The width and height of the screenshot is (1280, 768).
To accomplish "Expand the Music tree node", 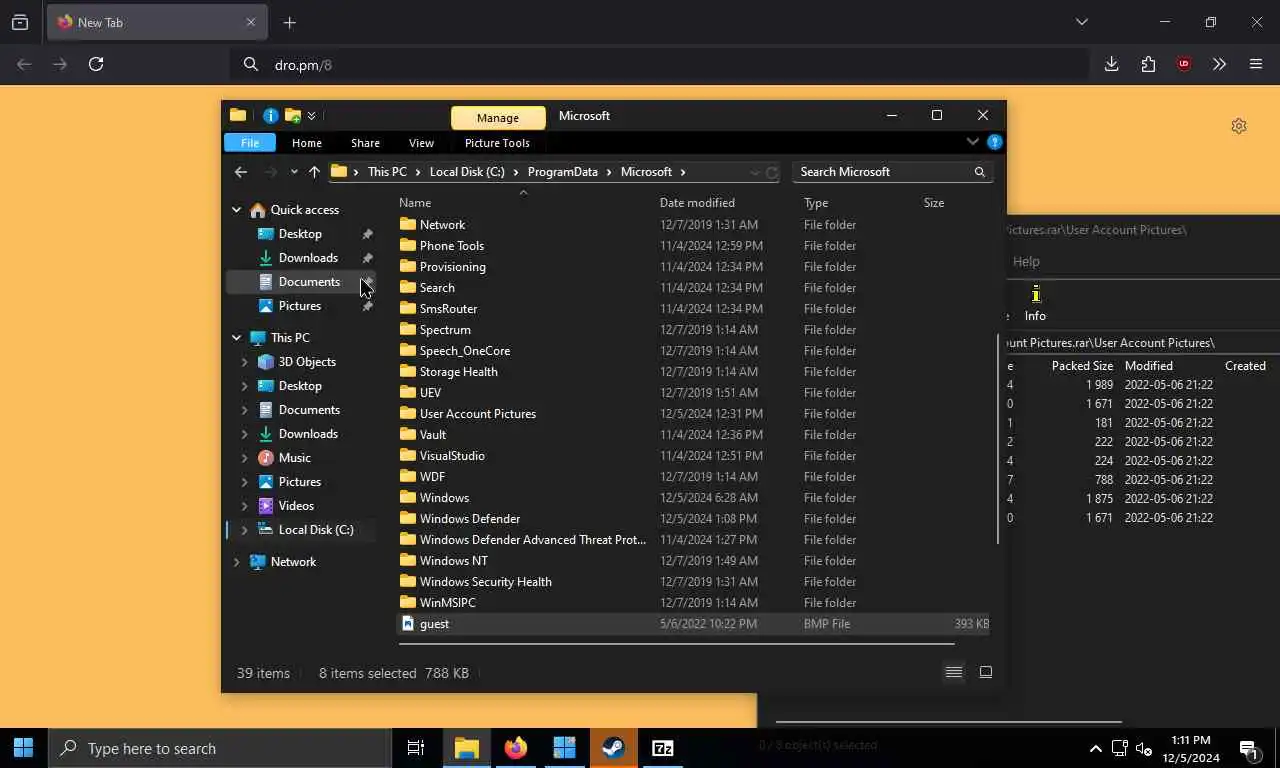I will [x=245, y=458].
